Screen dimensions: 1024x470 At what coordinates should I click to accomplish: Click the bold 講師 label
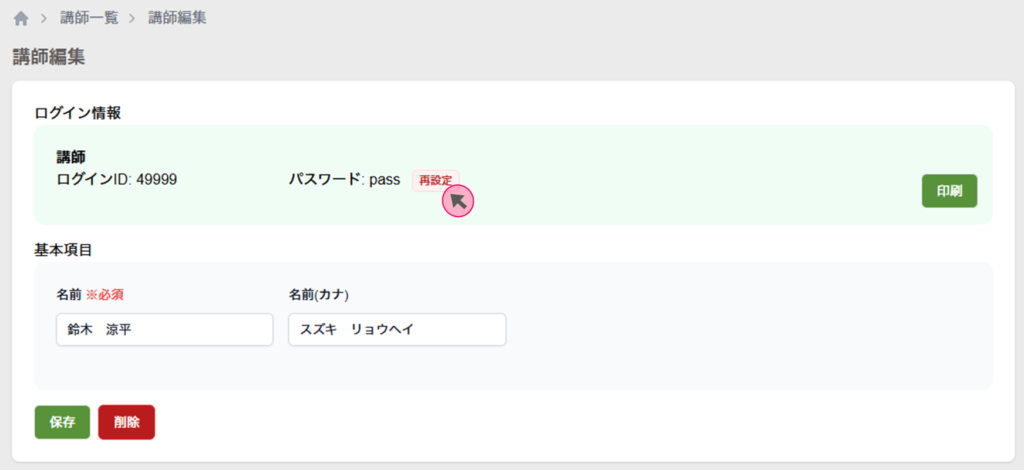pos(71,157)
